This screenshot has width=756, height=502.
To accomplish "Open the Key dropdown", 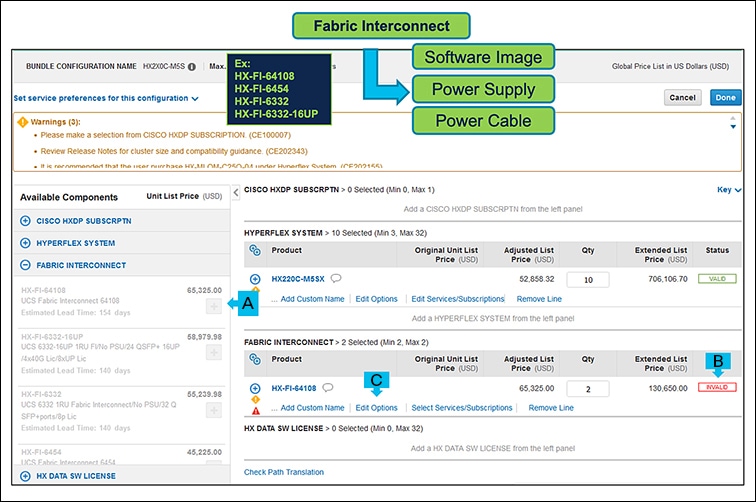I will click(729, 189).
